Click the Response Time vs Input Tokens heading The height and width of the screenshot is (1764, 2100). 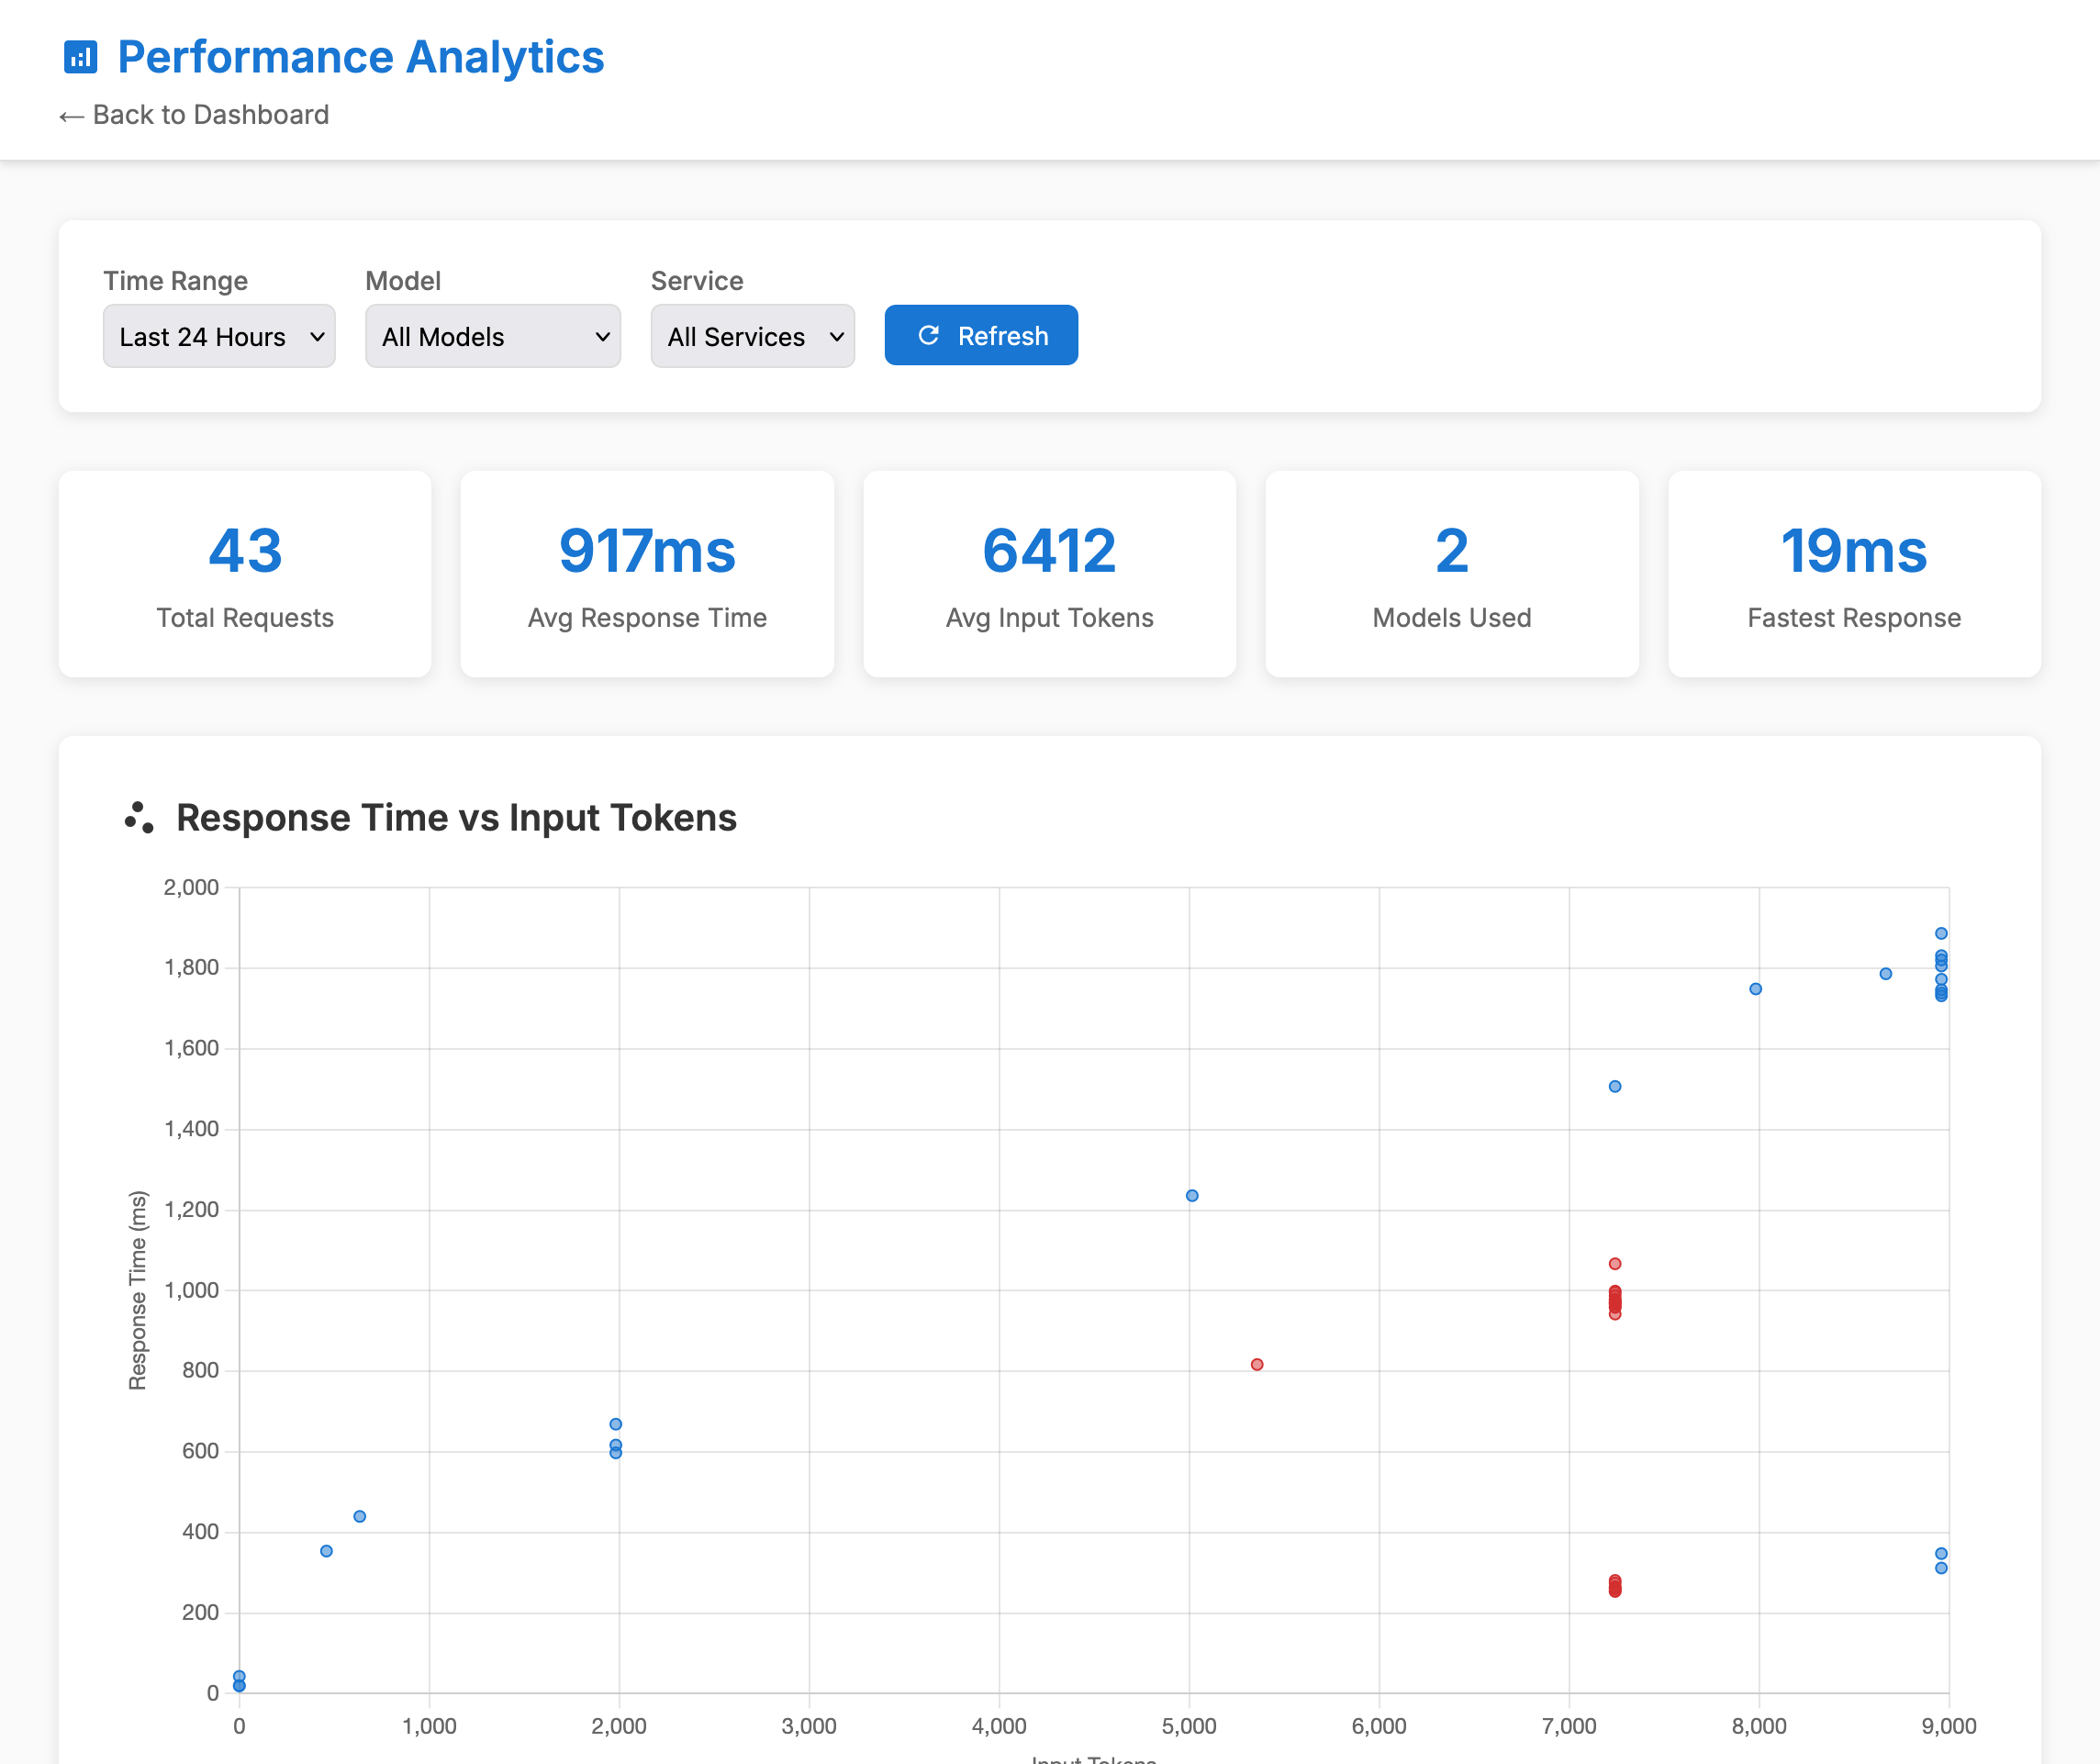click(x=456, y=817)
